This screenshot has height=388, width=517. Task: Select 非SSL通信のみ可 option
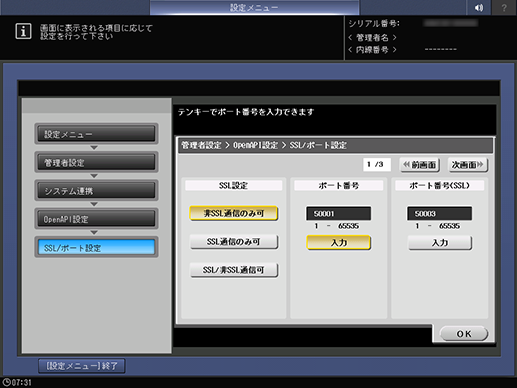(234, 213)
